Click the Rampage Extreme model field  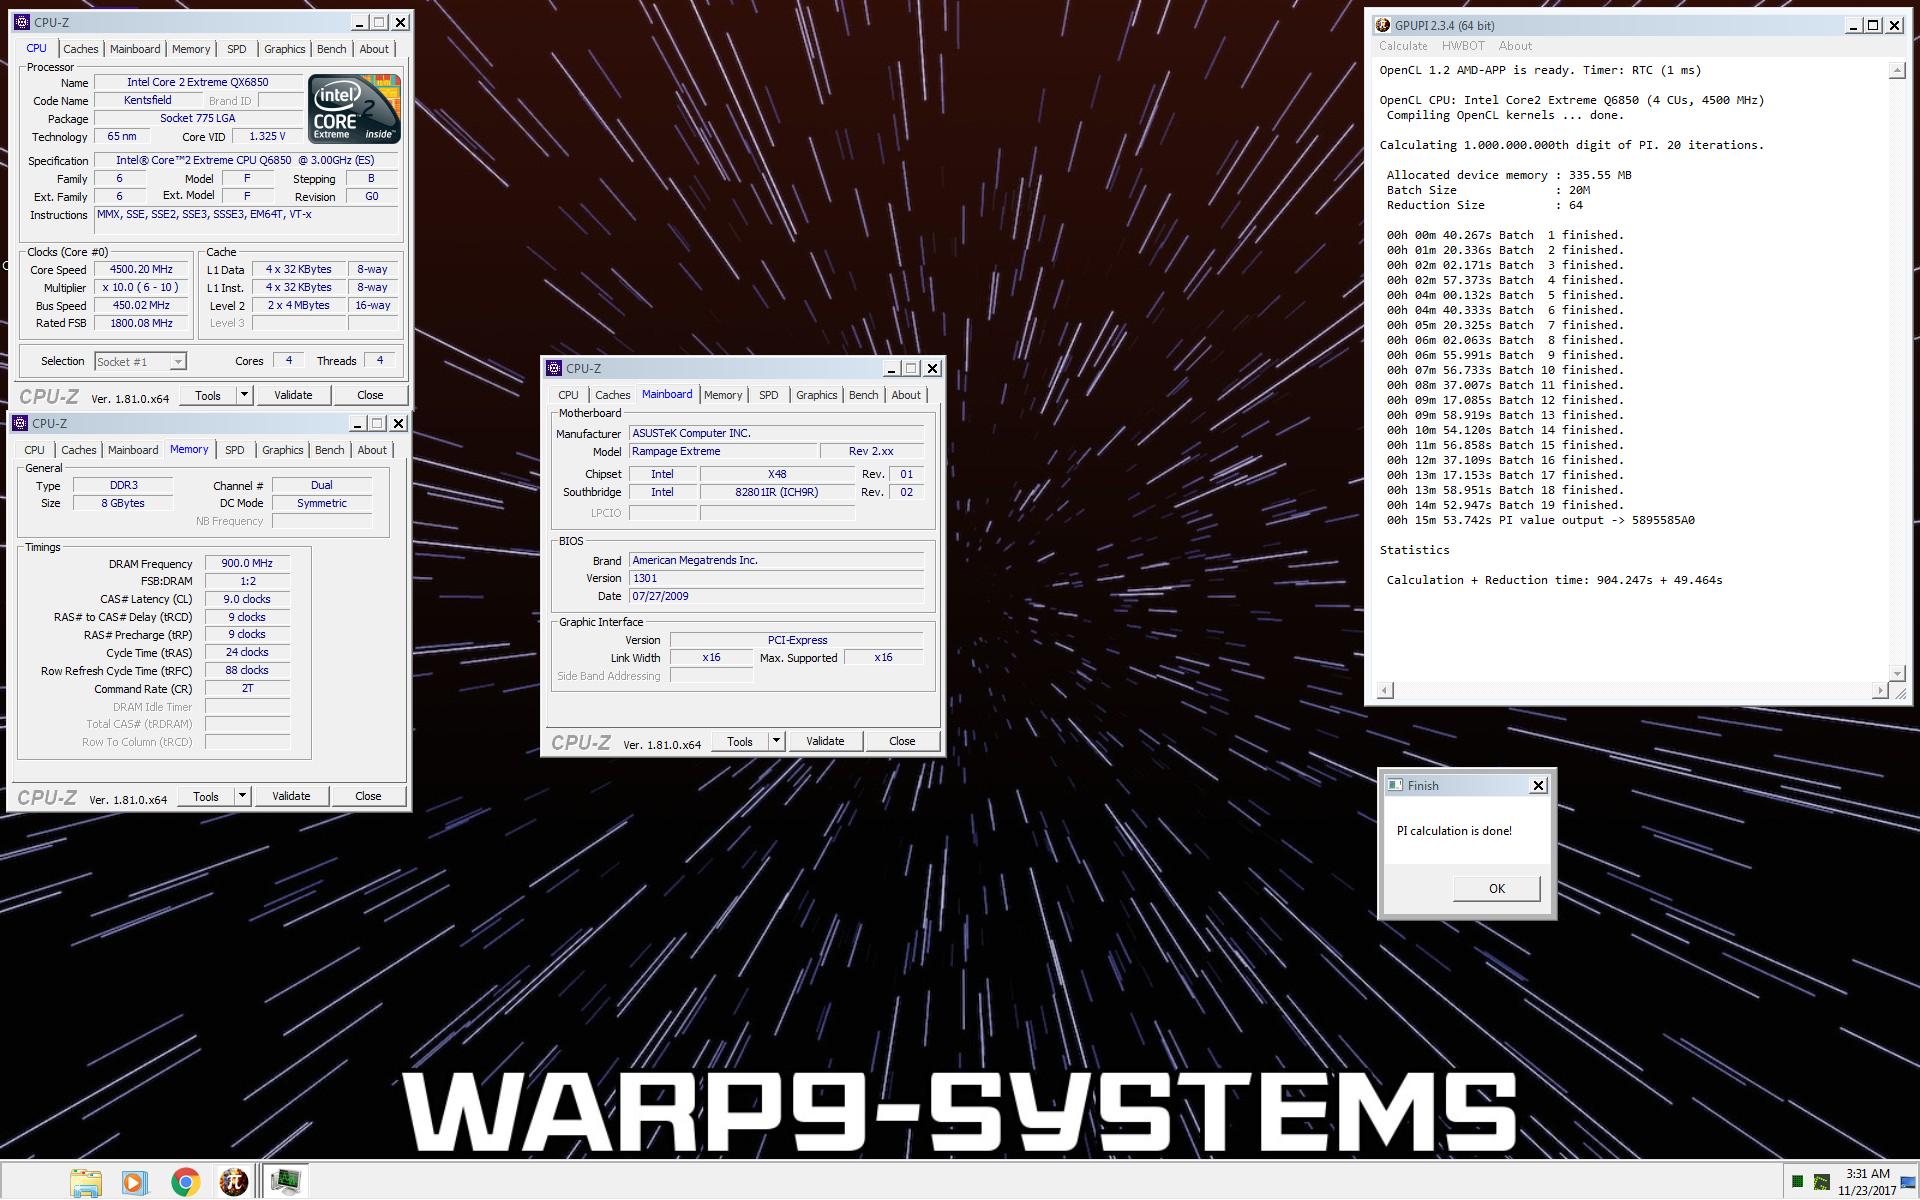click(723, 452)
